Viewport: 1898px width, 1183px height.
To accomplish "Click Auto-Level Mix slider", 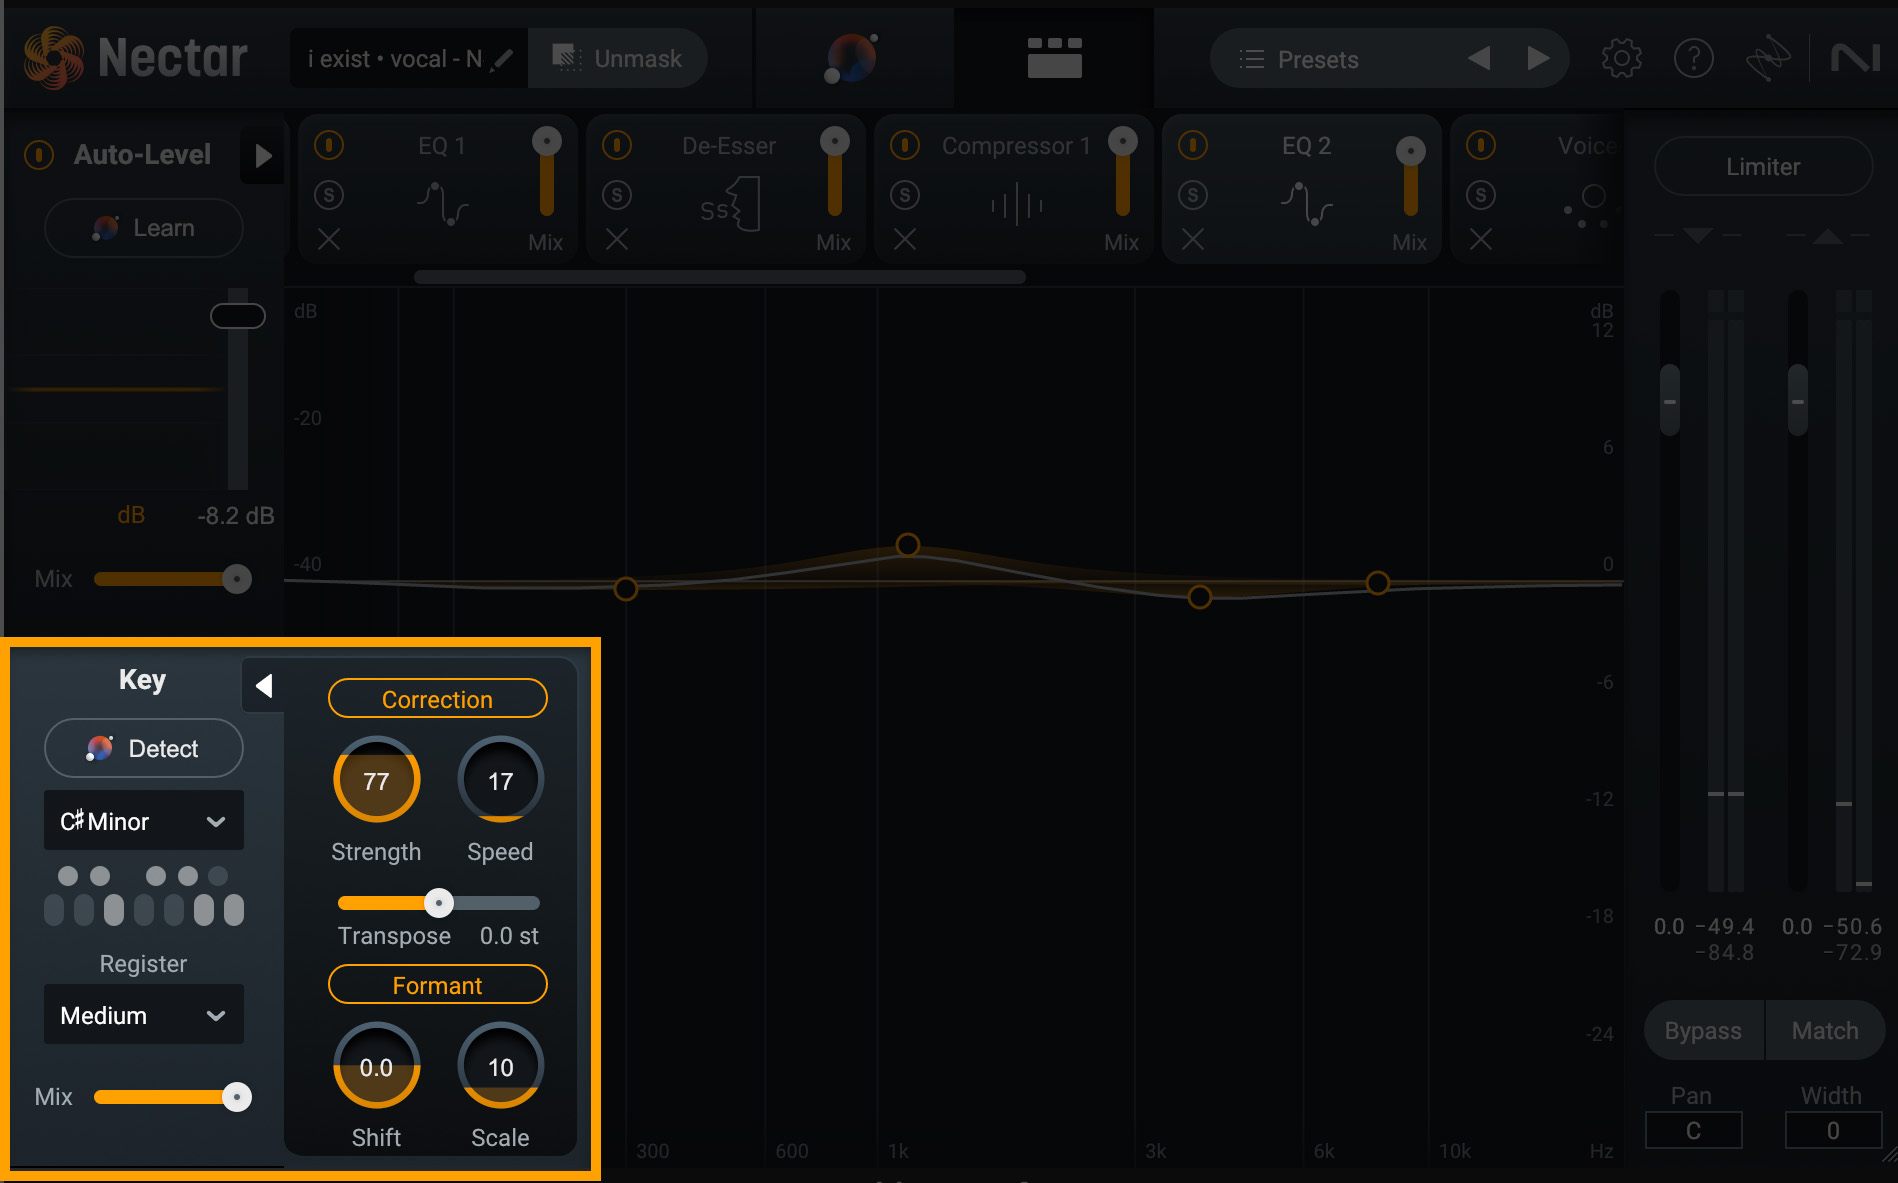I will point(172,579).
